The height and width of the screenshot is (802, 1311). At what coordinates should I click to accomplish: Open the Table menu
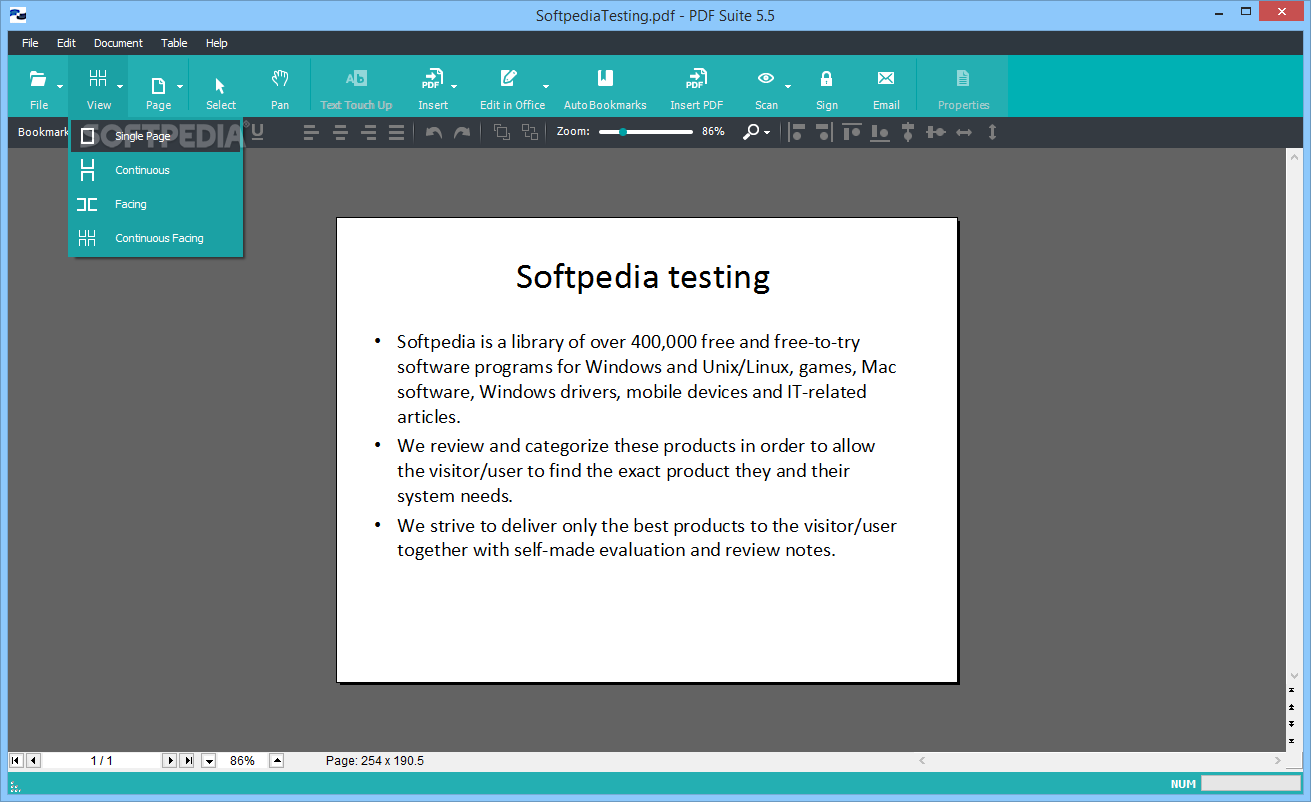point(174,43)
